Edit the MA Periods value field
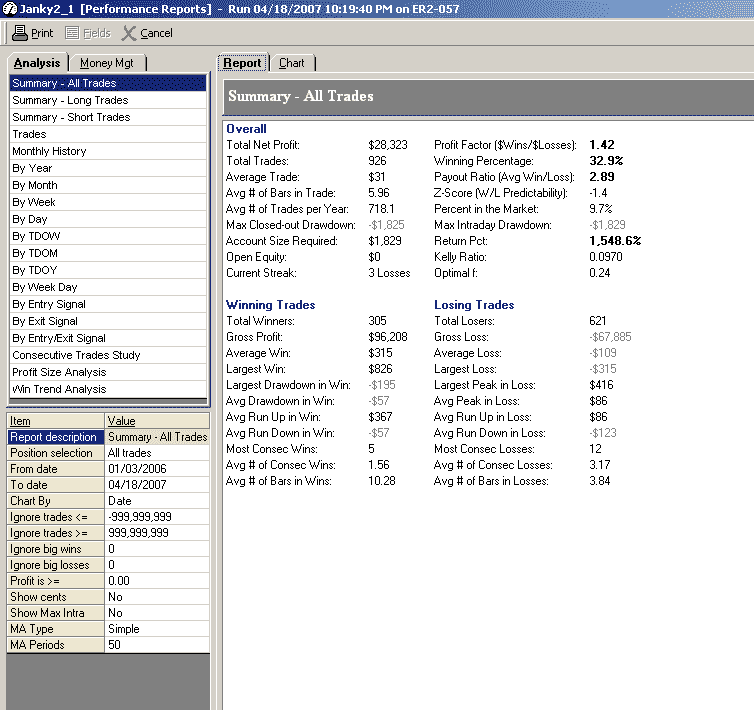Viewport: 754px width, 710px height. click(156, 645)
